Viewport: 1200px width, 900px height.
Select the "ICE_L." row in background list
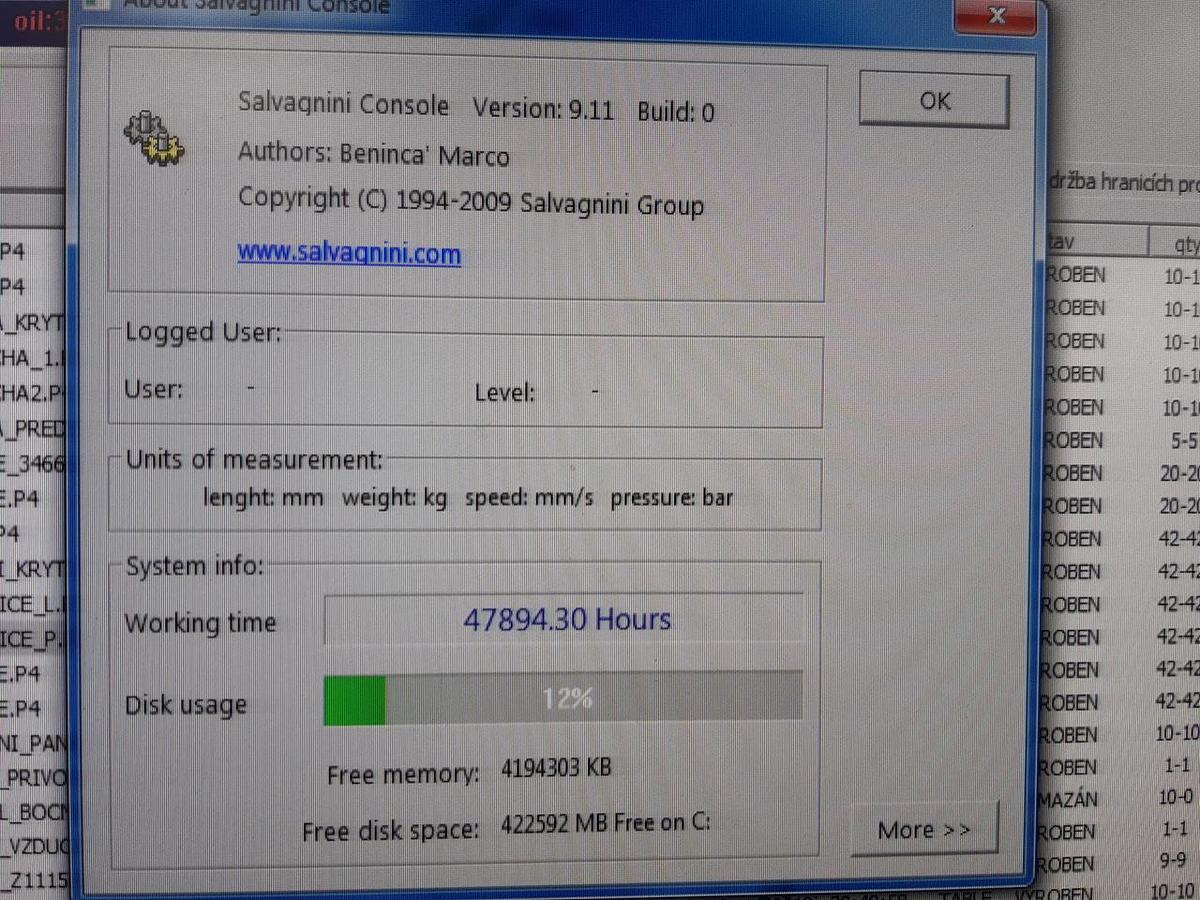[x=32, y=604]
